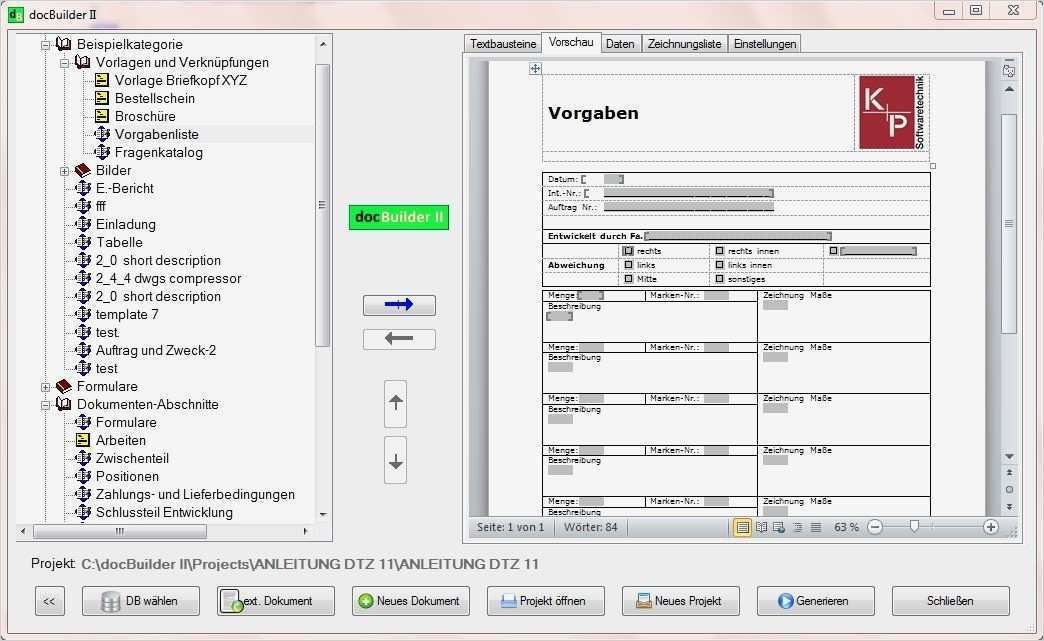Click the Beispielkategorie open book icon

click(64, 44)
